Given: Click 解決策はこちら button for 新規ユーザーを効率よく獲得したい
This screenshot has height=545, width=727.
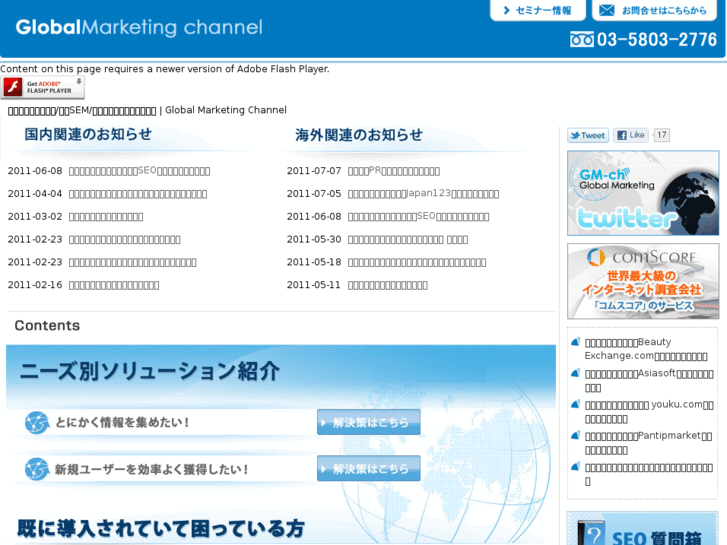Looking at the screenshot, I should [369, 468].
